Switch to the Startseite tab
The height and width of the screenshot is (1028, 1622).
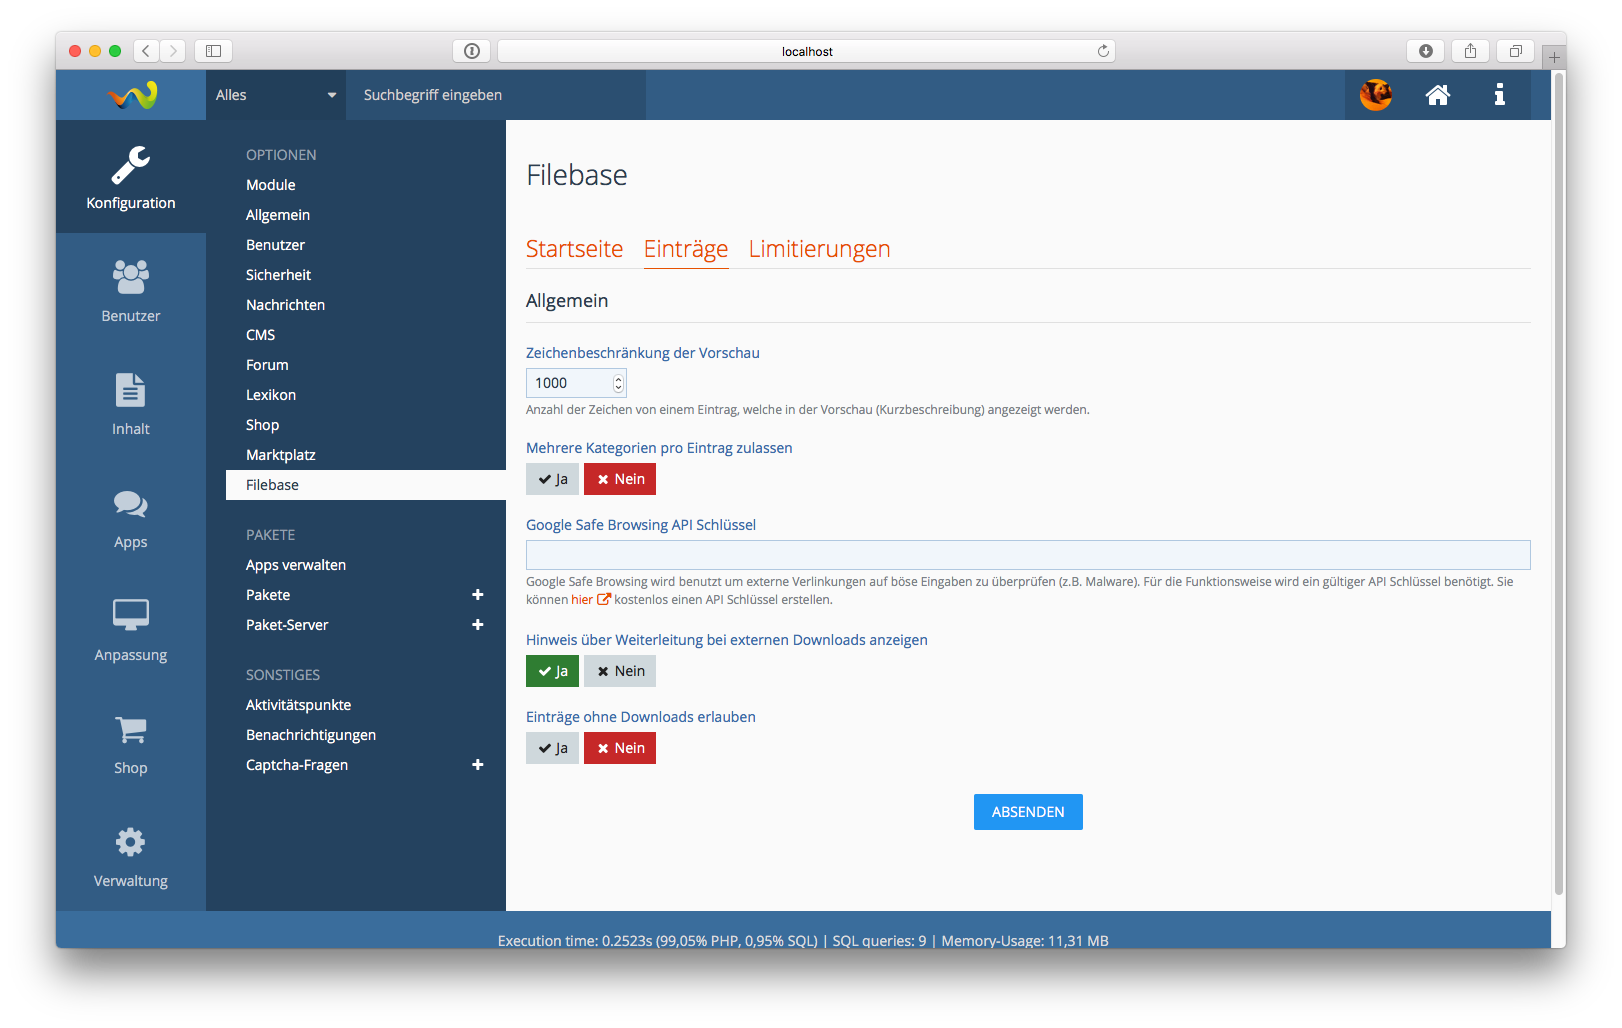tap(574, 249)
